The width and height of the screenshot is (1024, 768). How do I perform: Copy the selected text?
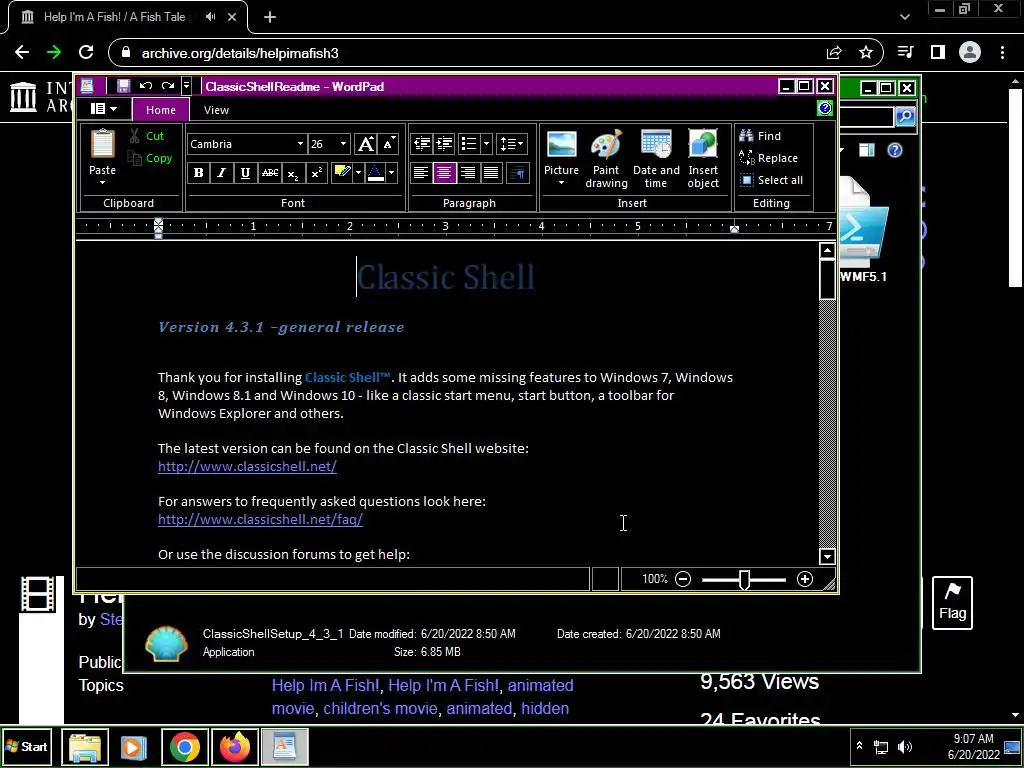(150, 158)
